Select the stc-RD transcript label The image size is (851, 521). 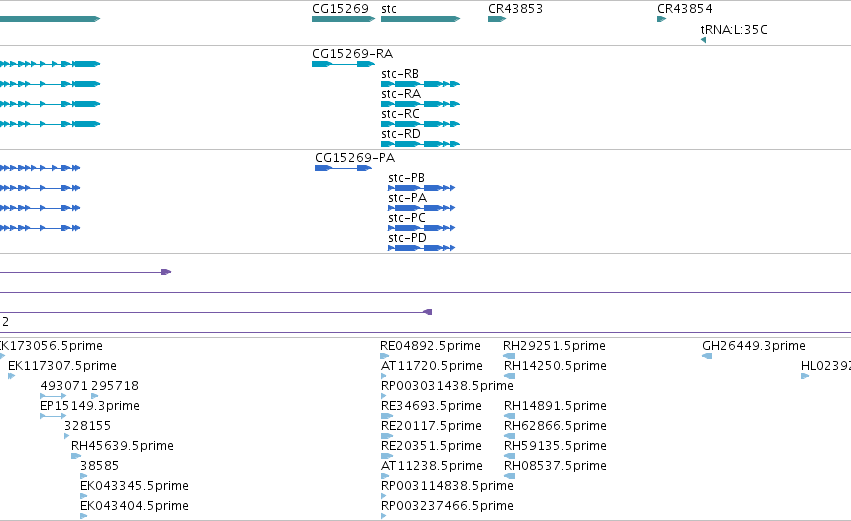(x=401, y=134)
